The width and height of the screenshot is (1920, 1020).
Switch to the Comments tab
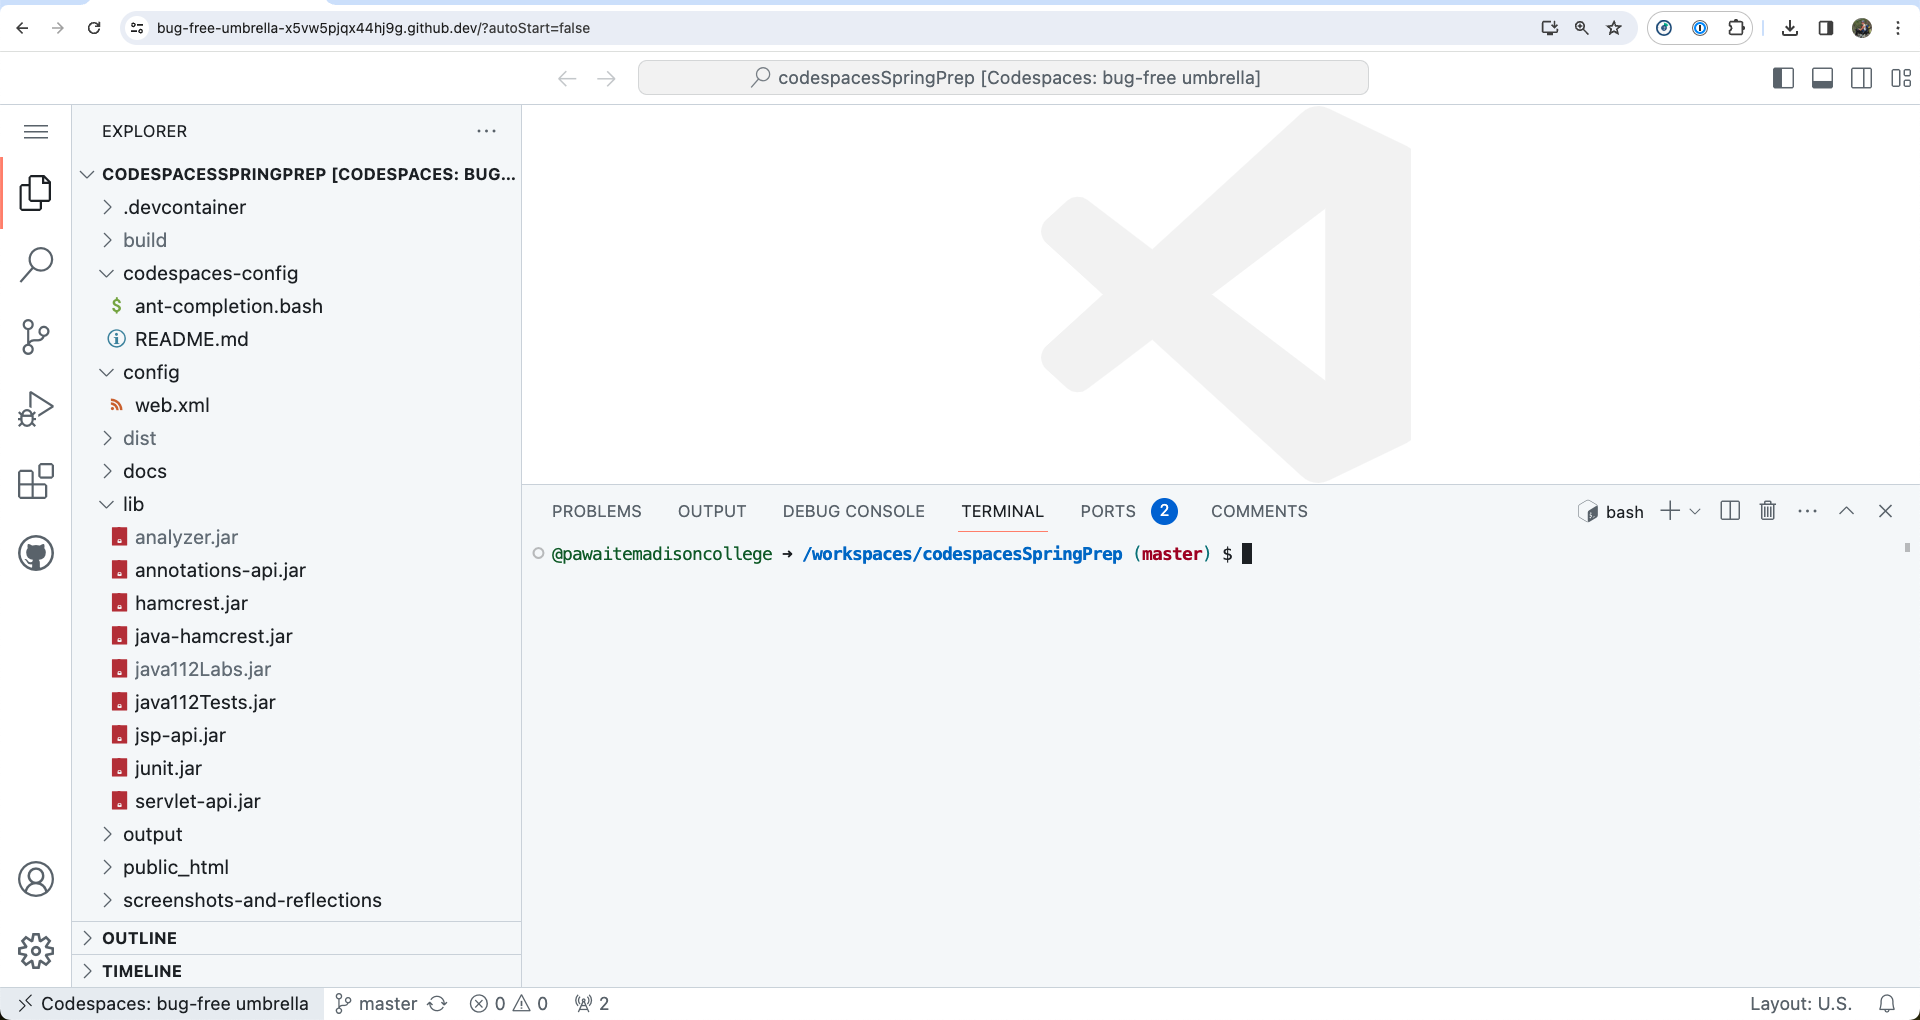1259,511
